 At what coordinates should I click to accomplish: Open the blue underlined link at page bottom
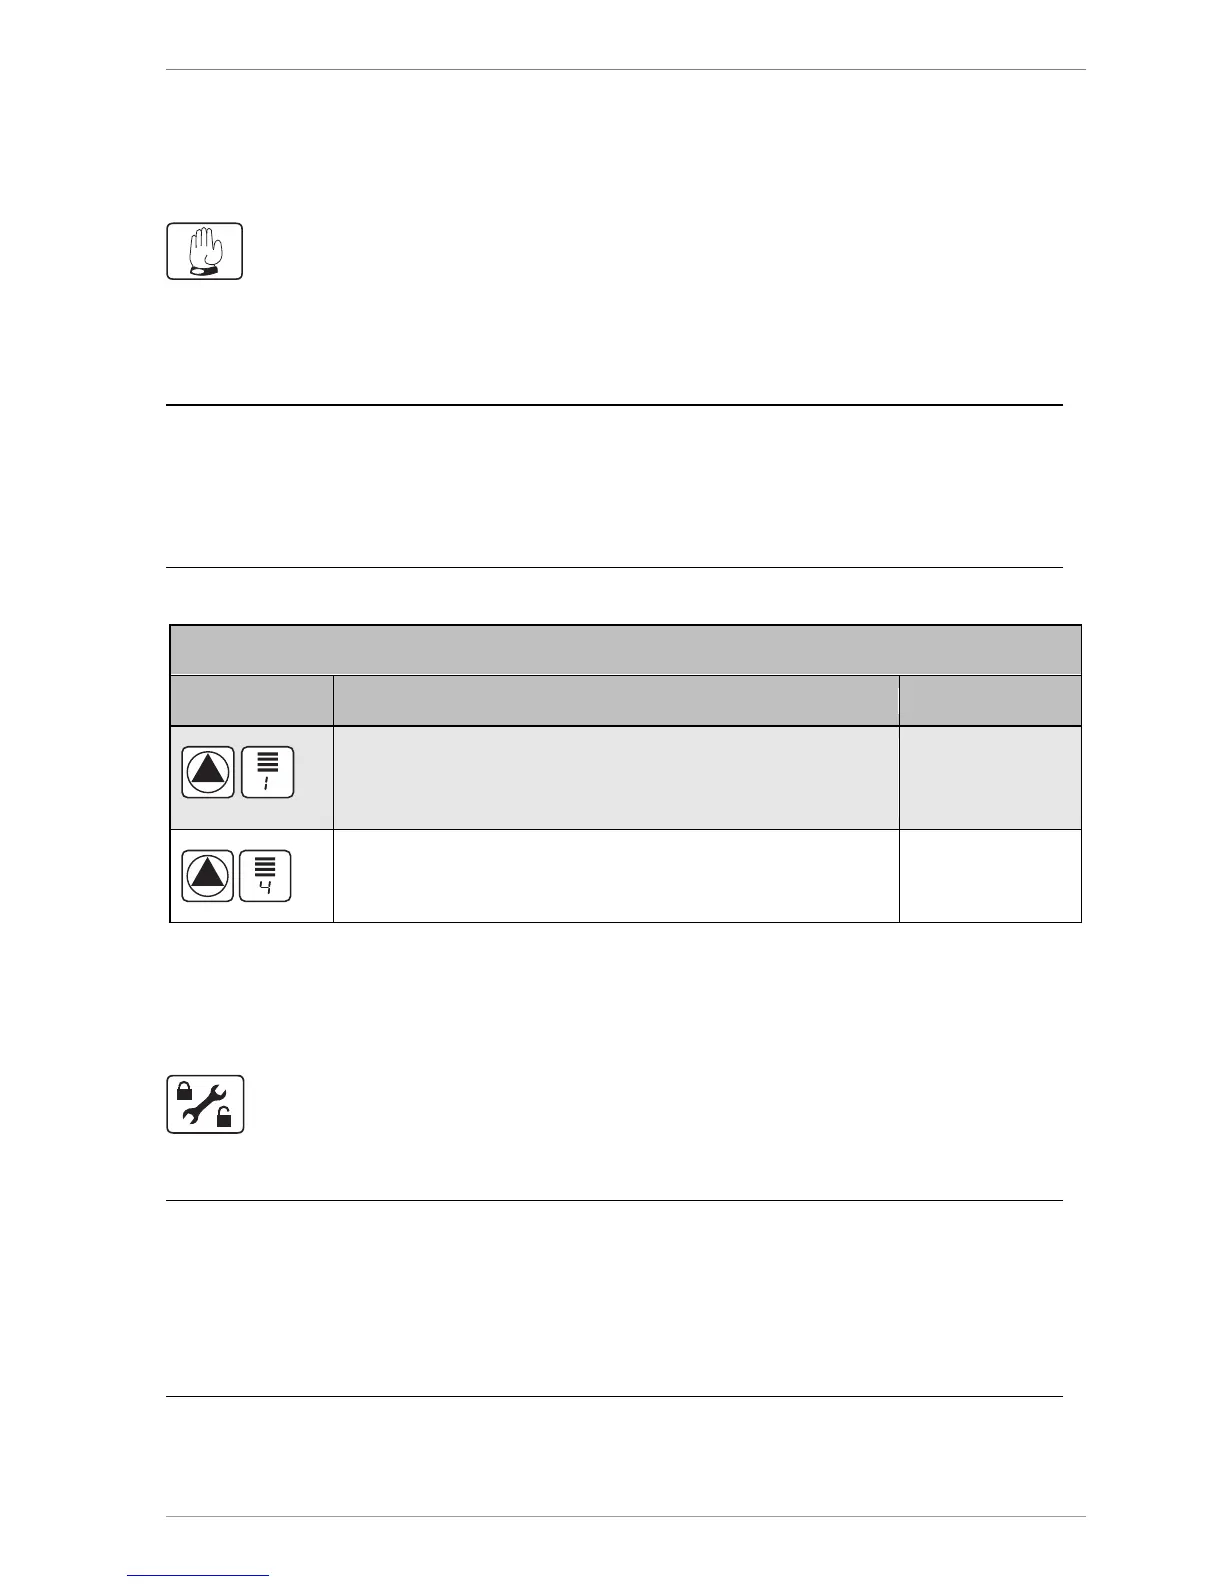coord(199,1574)
